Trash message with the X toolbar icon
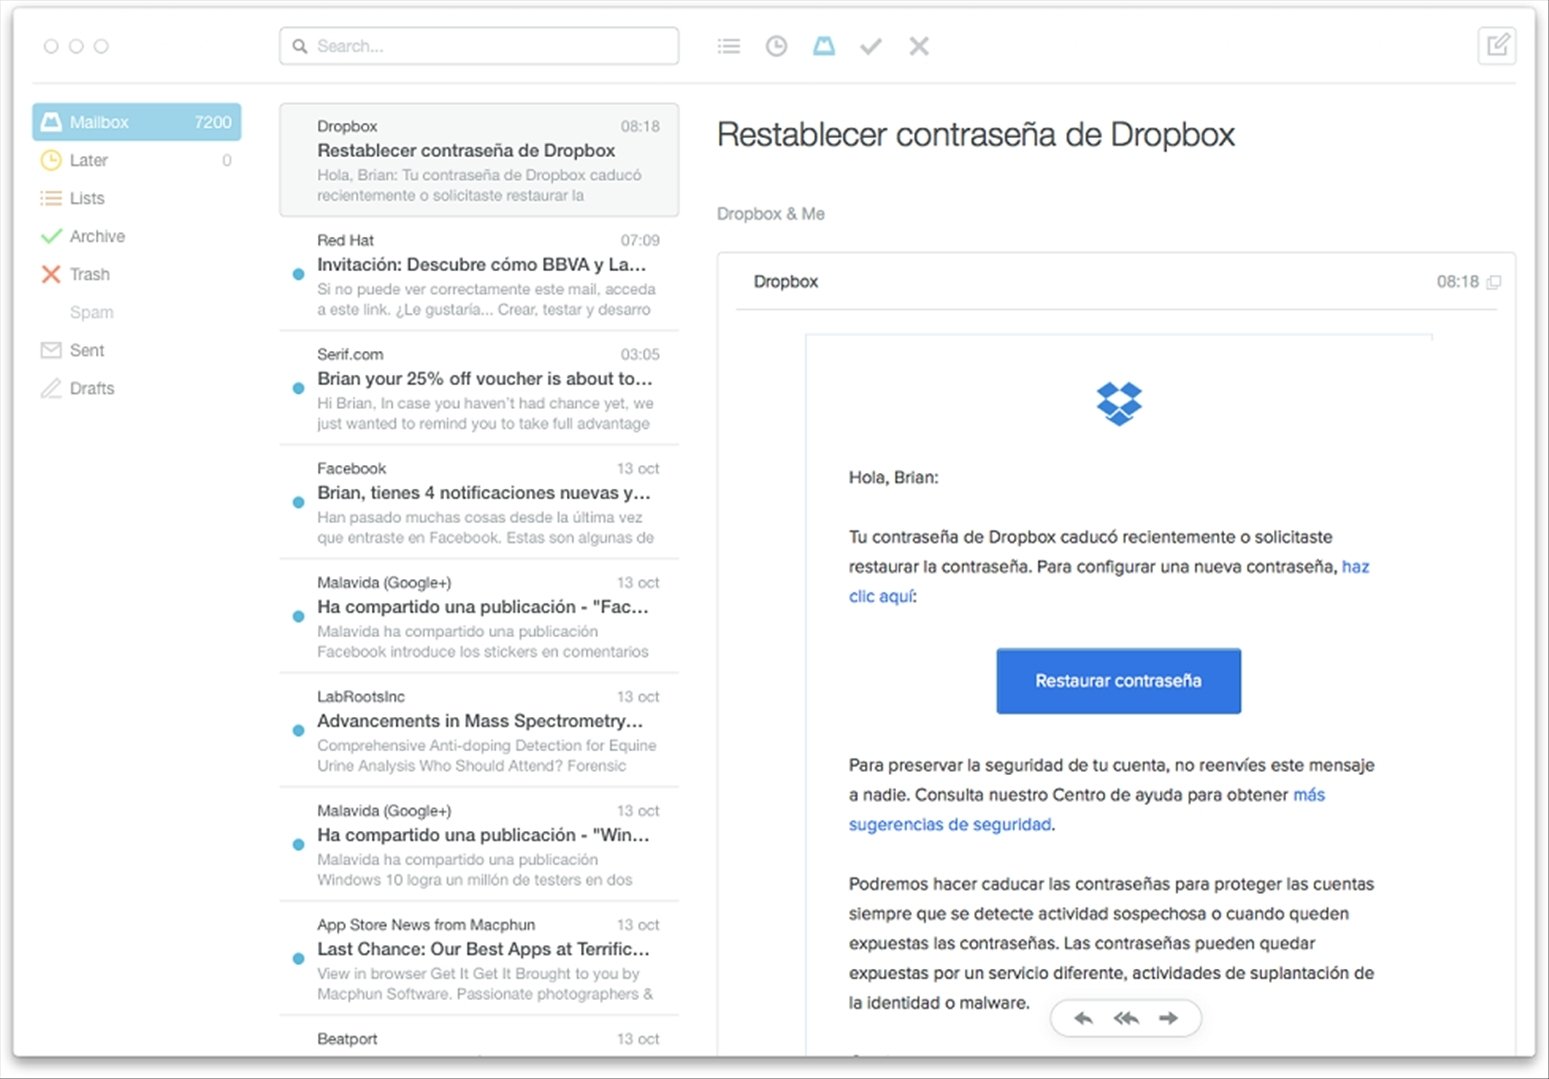The width and height of the screenshot is (1549, 1079). pos(919,46)
